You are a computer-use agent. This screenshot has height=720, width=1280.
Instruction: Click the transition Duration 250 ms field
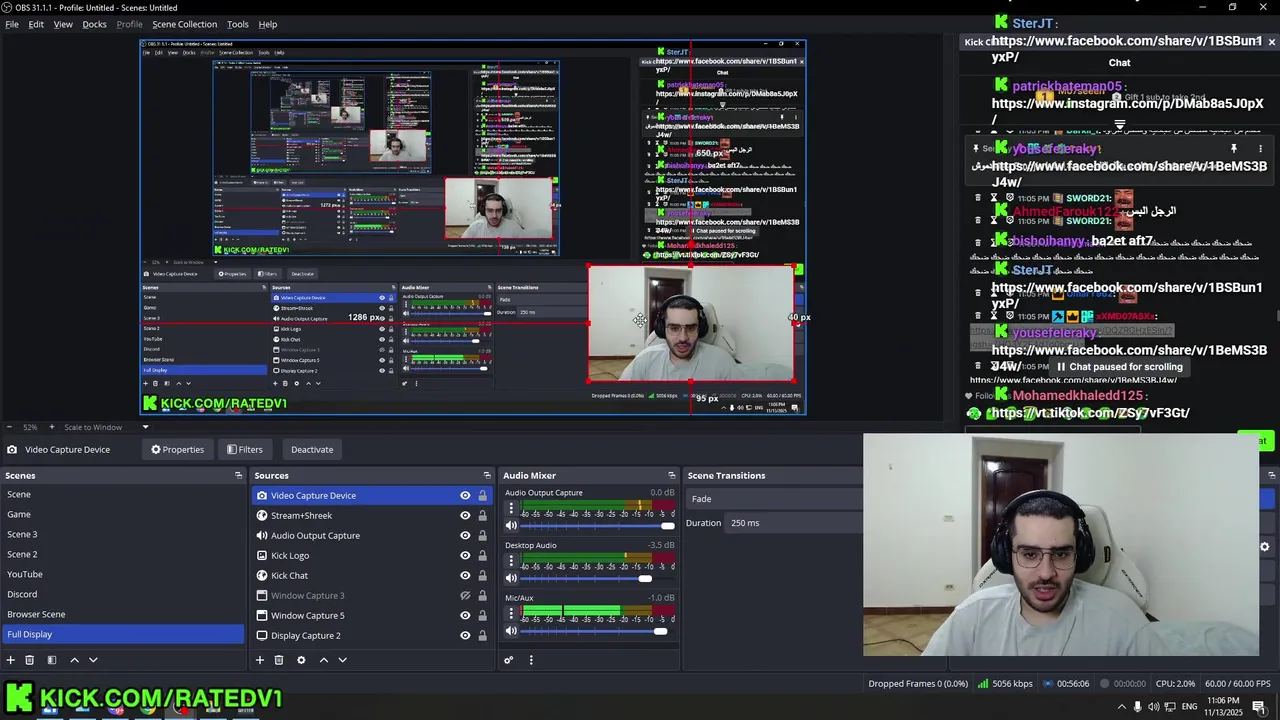point(794,523)
